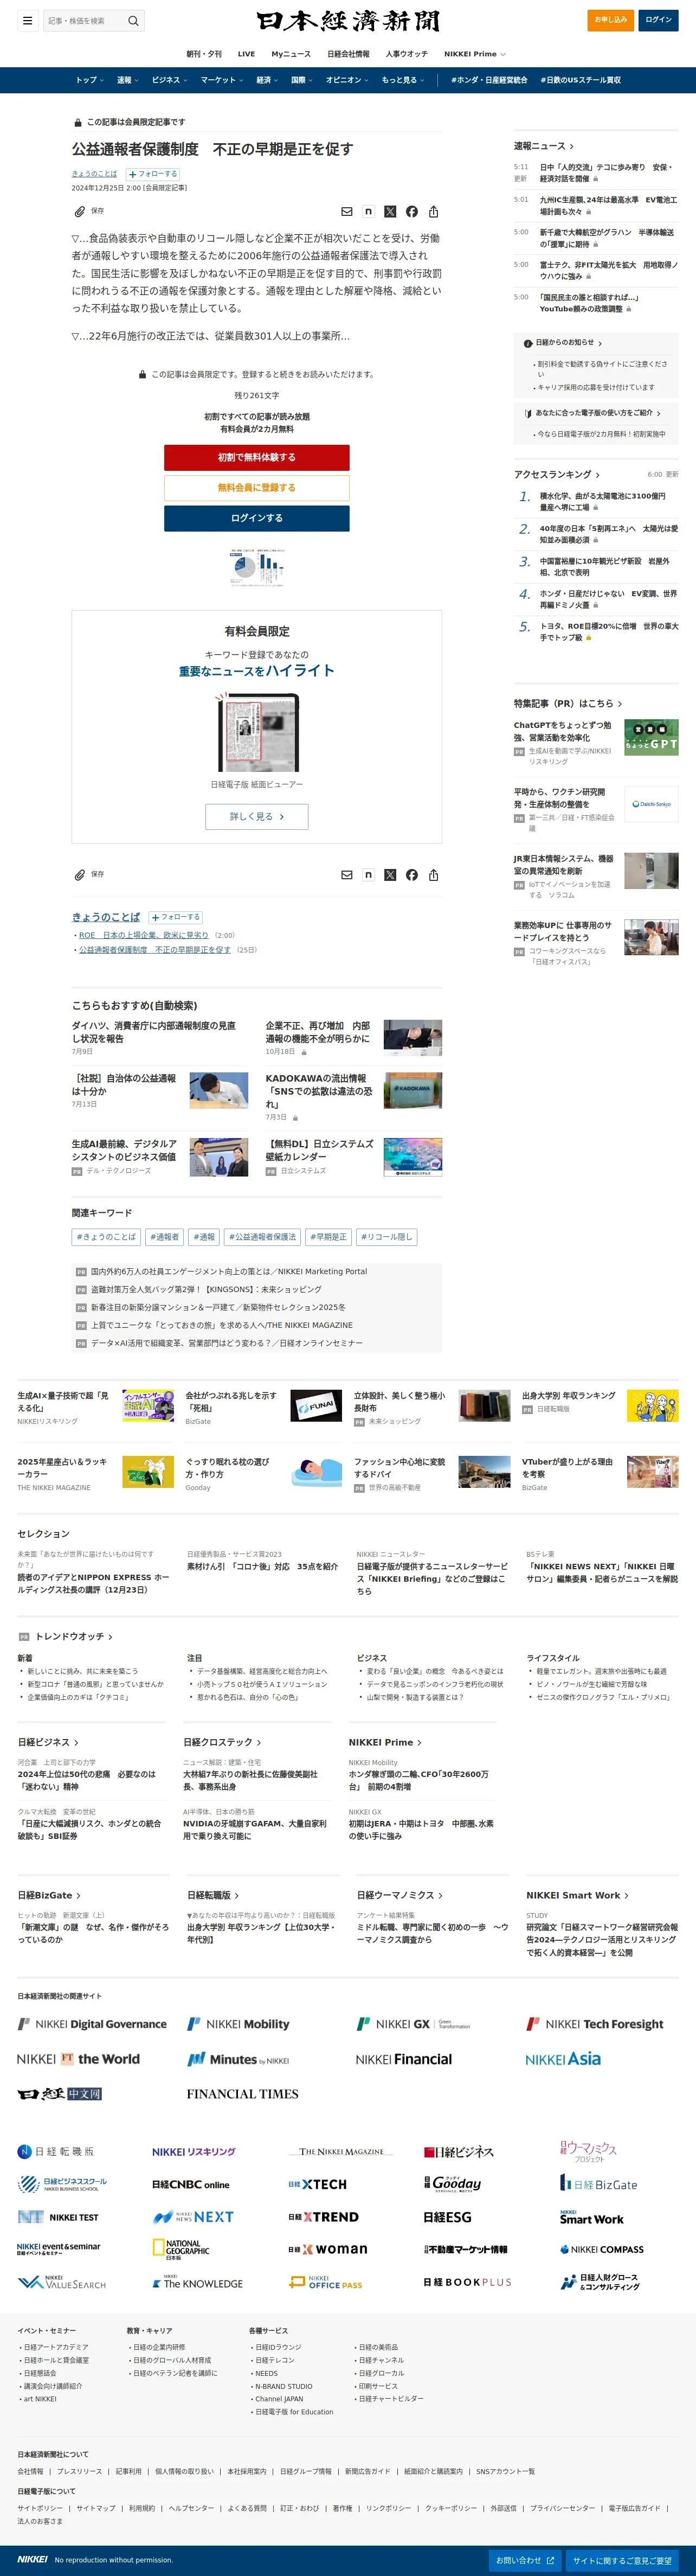Expand the もっと見る nav dropdown
The height and width of the screenshot is (2576, 696).
tap(402, 80)
